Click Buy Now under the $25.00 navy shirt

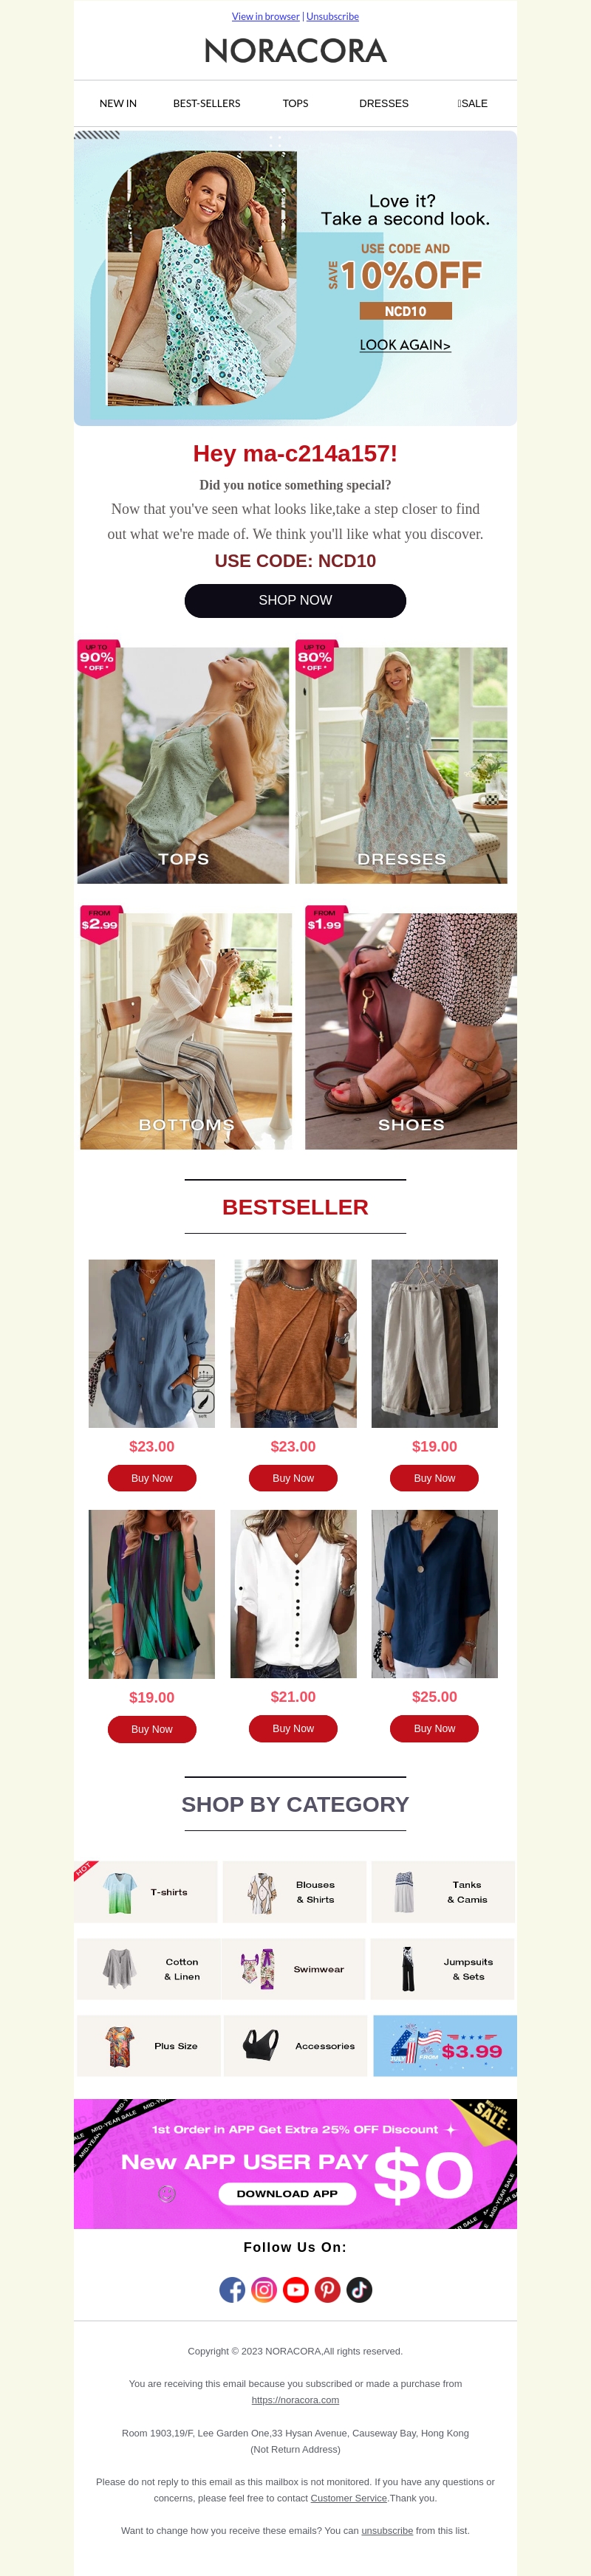434,1728
